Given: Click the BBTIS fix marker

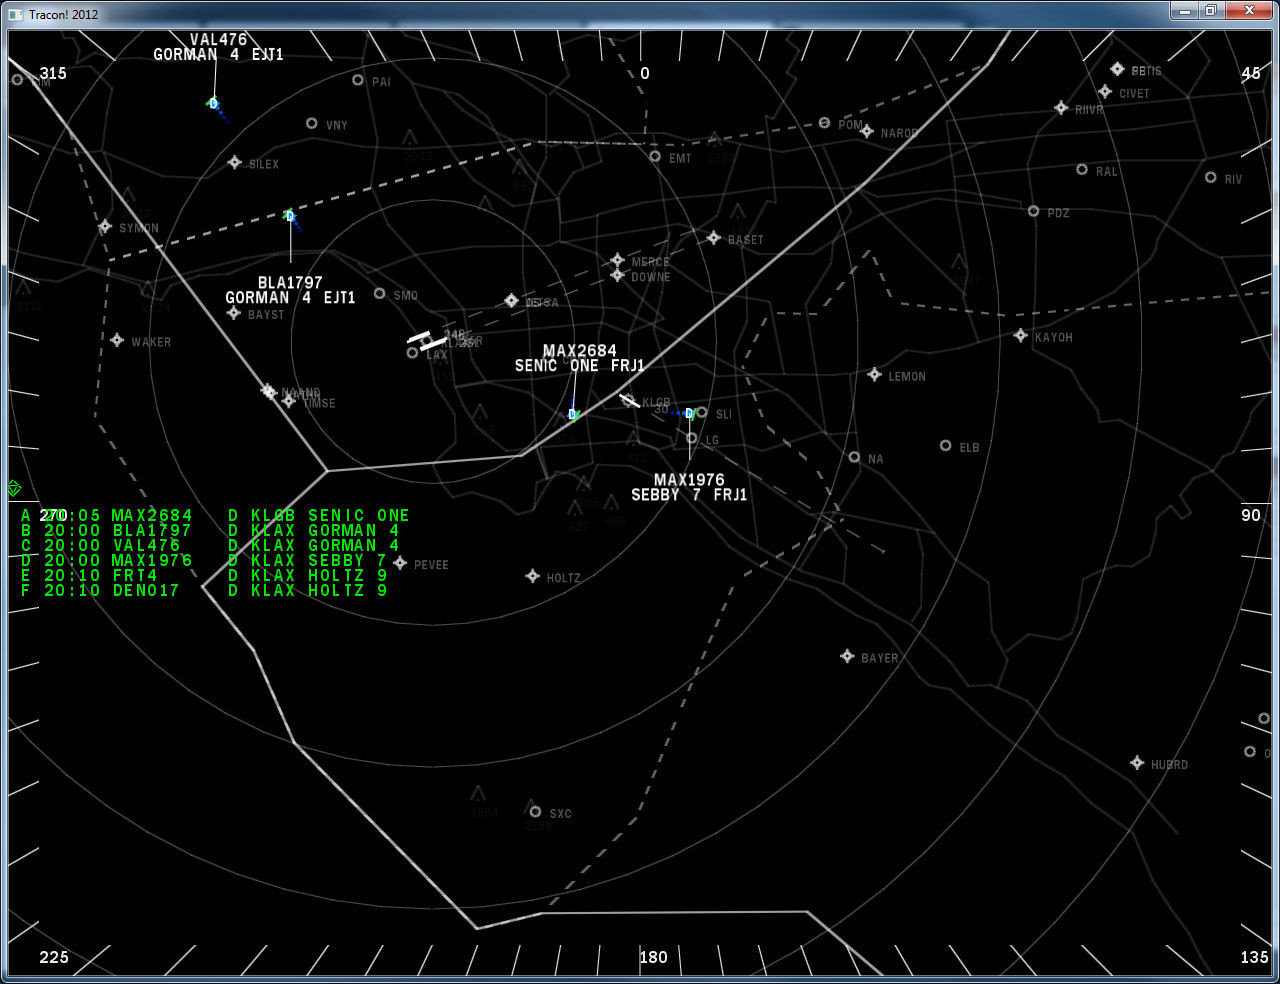Looking at the screenshot, I should (1118, 69).
